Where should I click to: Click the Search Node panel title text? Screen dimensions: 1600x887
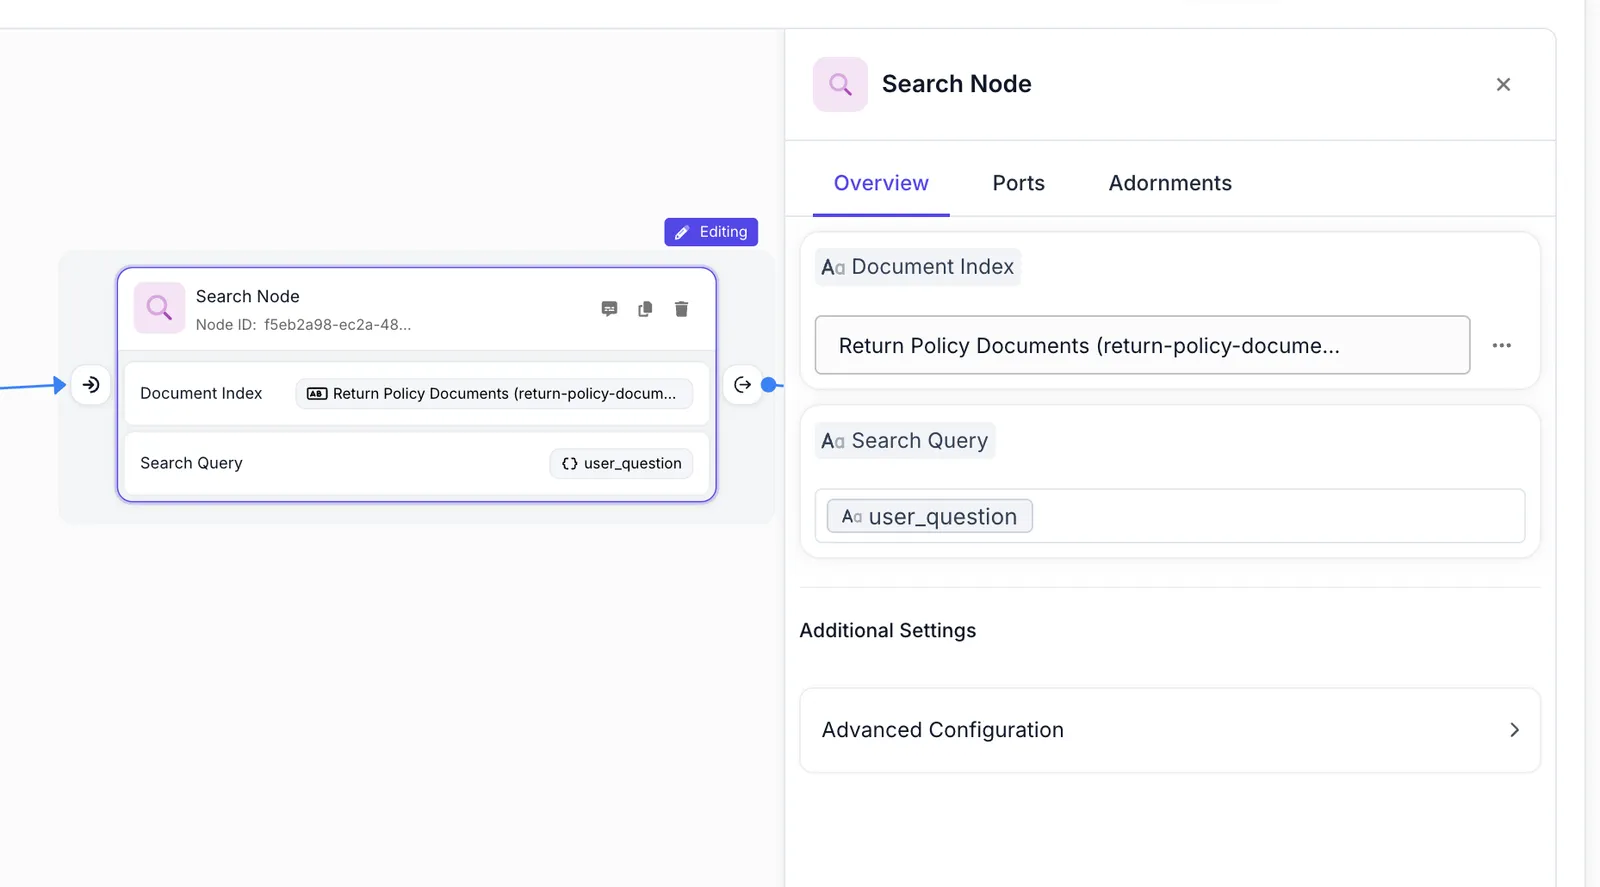pyautogui.click(x=956, y=84)
